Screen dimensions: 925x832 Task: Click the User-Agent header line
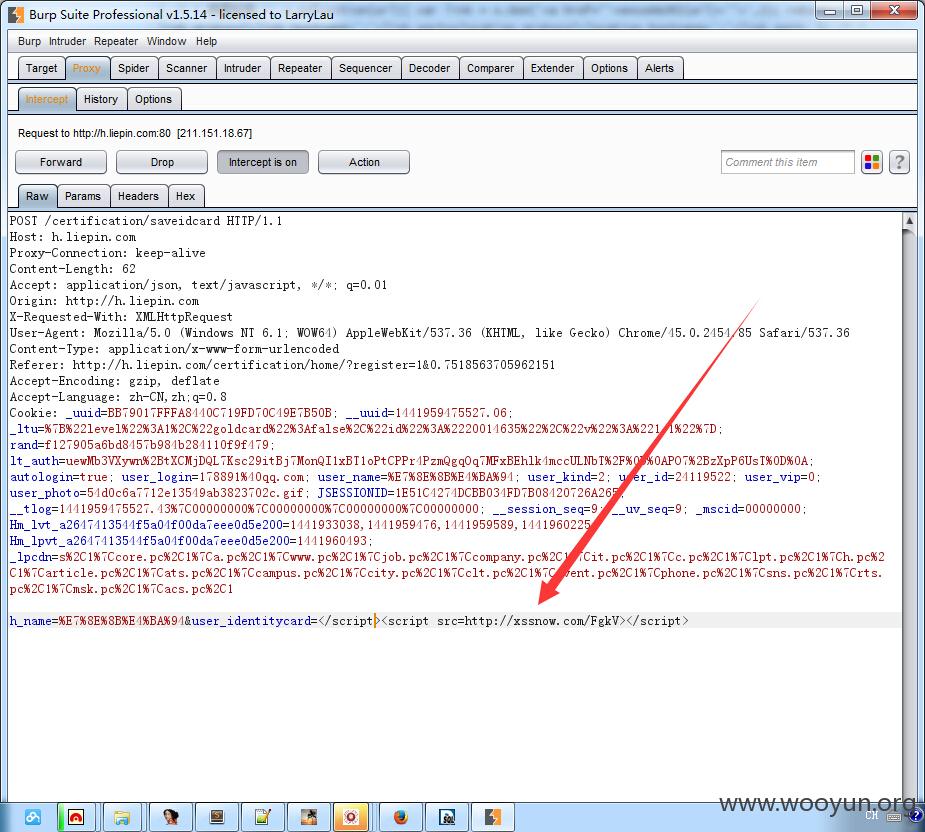click(x=429, y=333)
